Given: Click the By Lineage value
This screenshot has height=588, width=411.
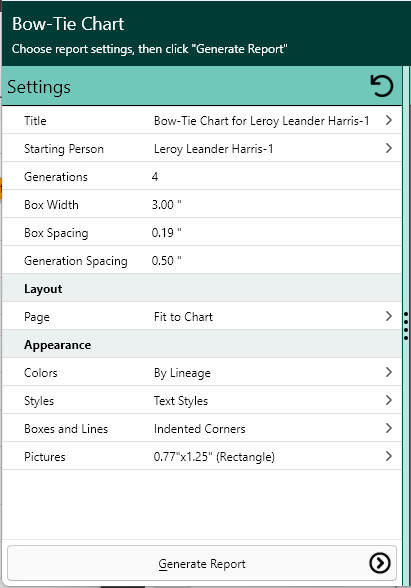Looking at the screenshot, I should pos(182,373).
